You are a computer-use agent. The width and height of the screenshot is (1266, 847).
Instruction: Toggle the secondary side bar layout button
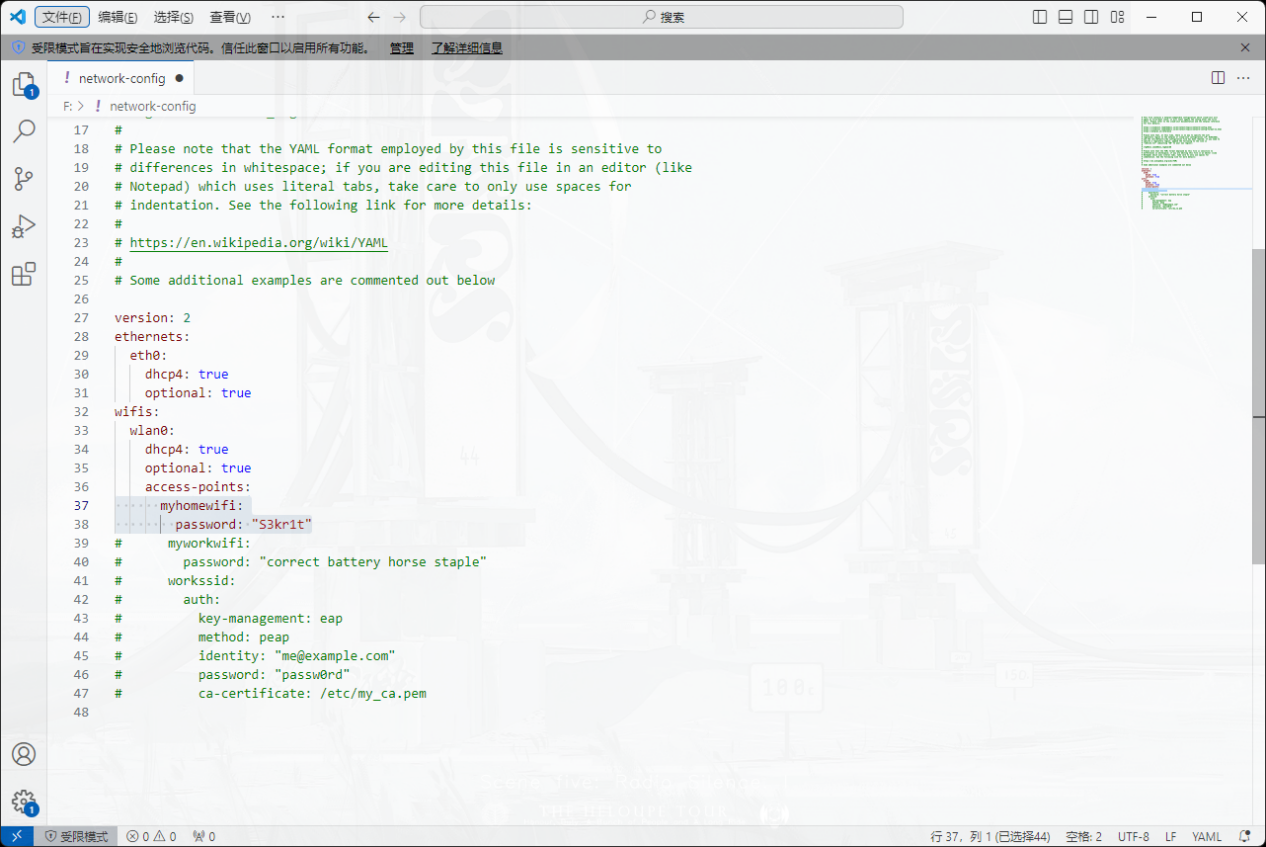1091,17
